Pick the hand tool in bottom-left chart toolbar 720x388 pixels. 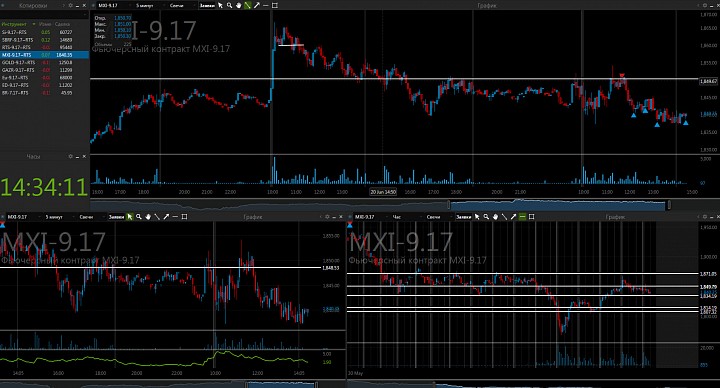pos(148,217)
